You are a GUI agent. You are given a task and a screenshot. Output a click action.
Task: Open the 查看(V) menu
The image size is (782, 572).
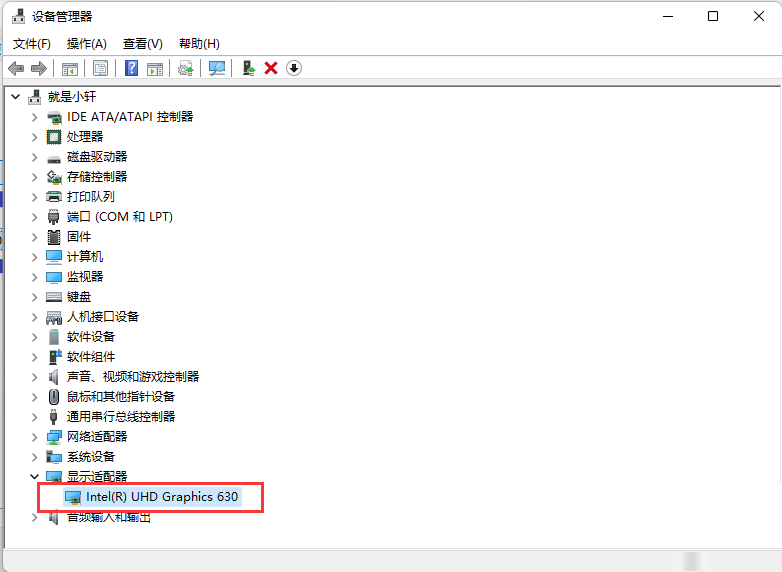(143, 44)
